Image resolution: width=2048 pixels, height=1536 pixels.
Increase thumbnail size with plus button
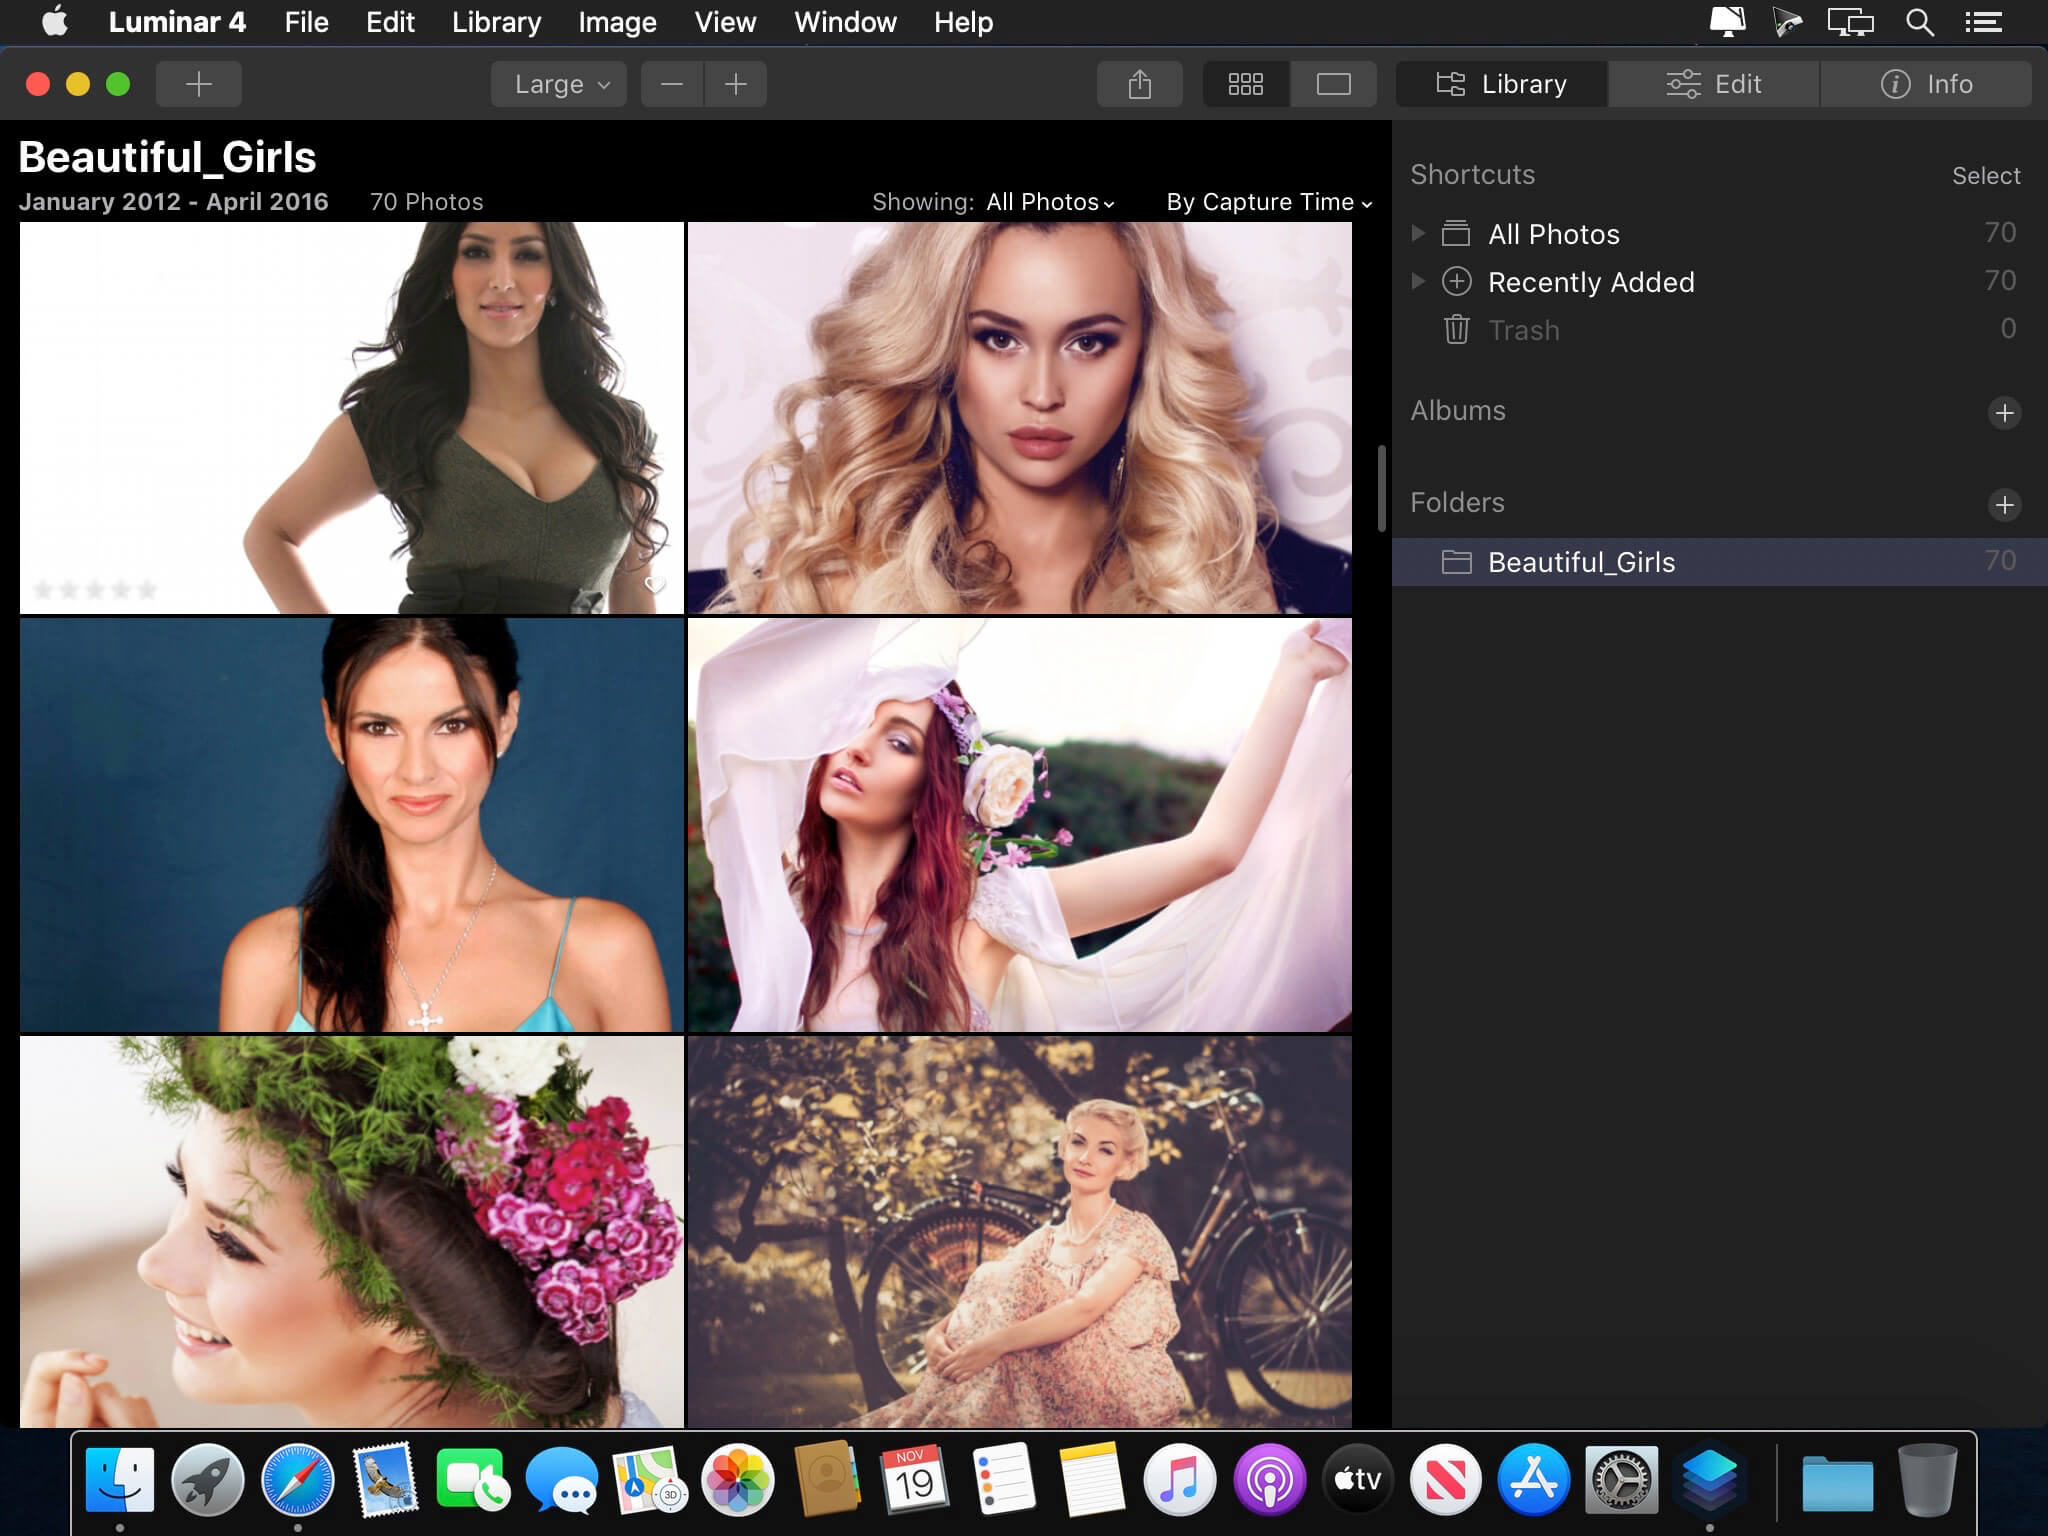736,84
